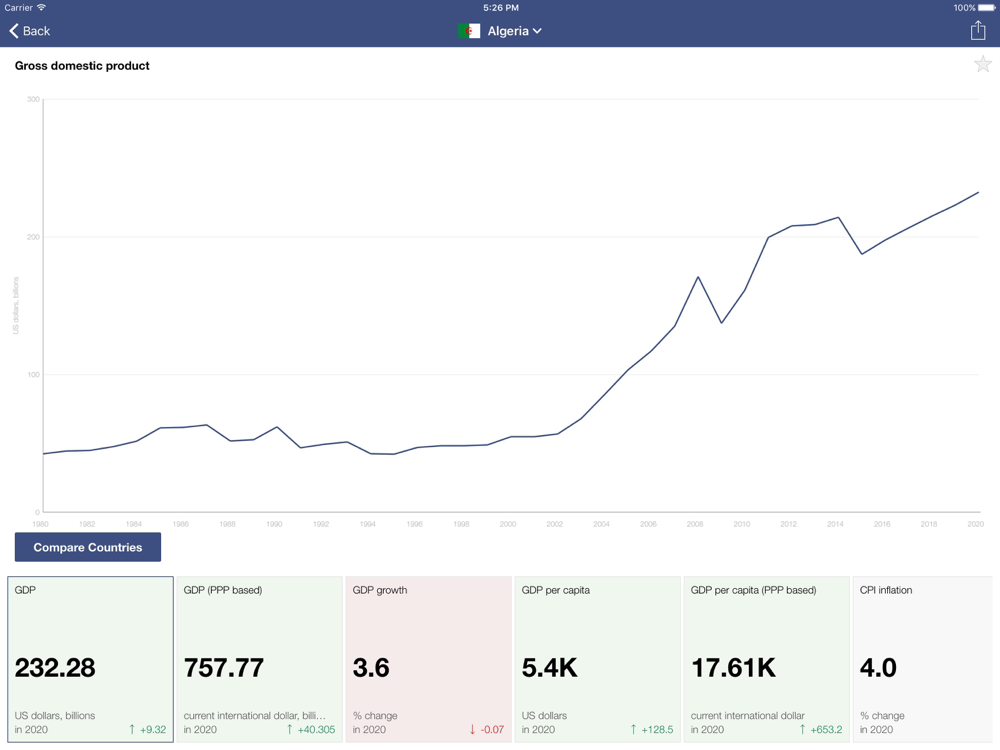Go back using the Back button

30,31
